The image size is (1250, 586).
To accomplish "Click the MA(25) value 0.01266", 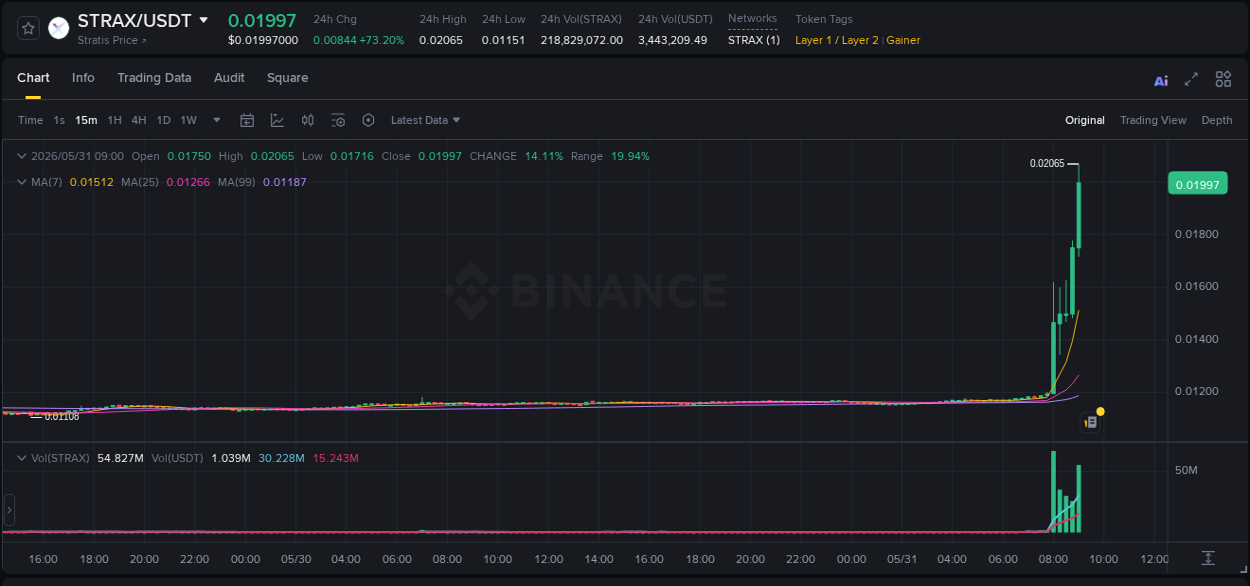I will (x=187, y=182).
